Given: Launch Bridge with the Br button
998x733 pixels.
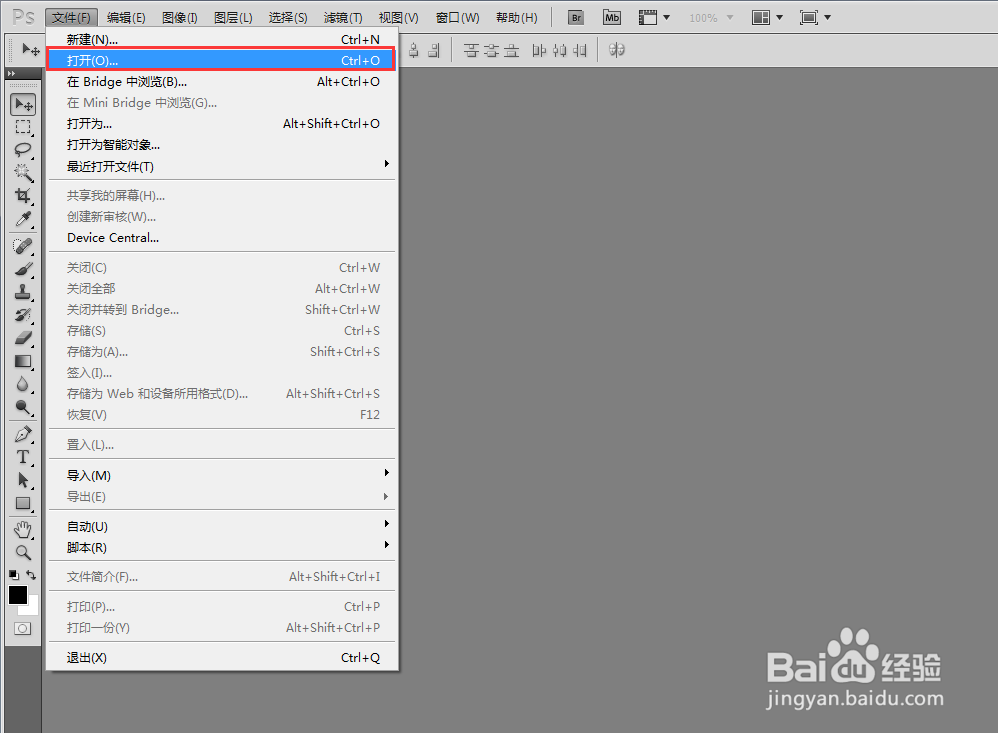Looking at the screenshot, I should [576, 18].
